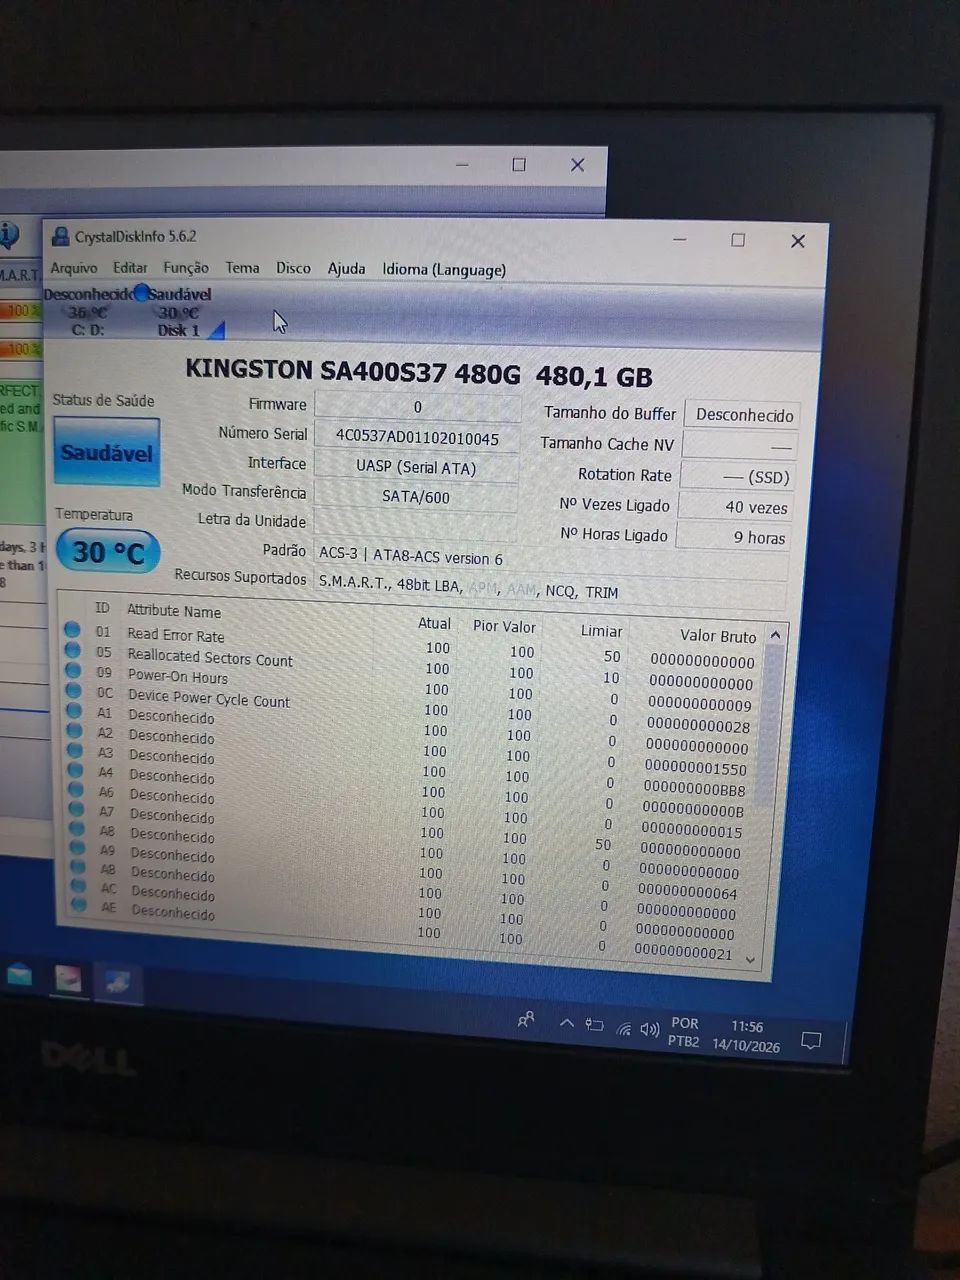The height and width of the screenshot is (1280, 960).
Task: Click the Limiar column header
Action: point(601,631)
